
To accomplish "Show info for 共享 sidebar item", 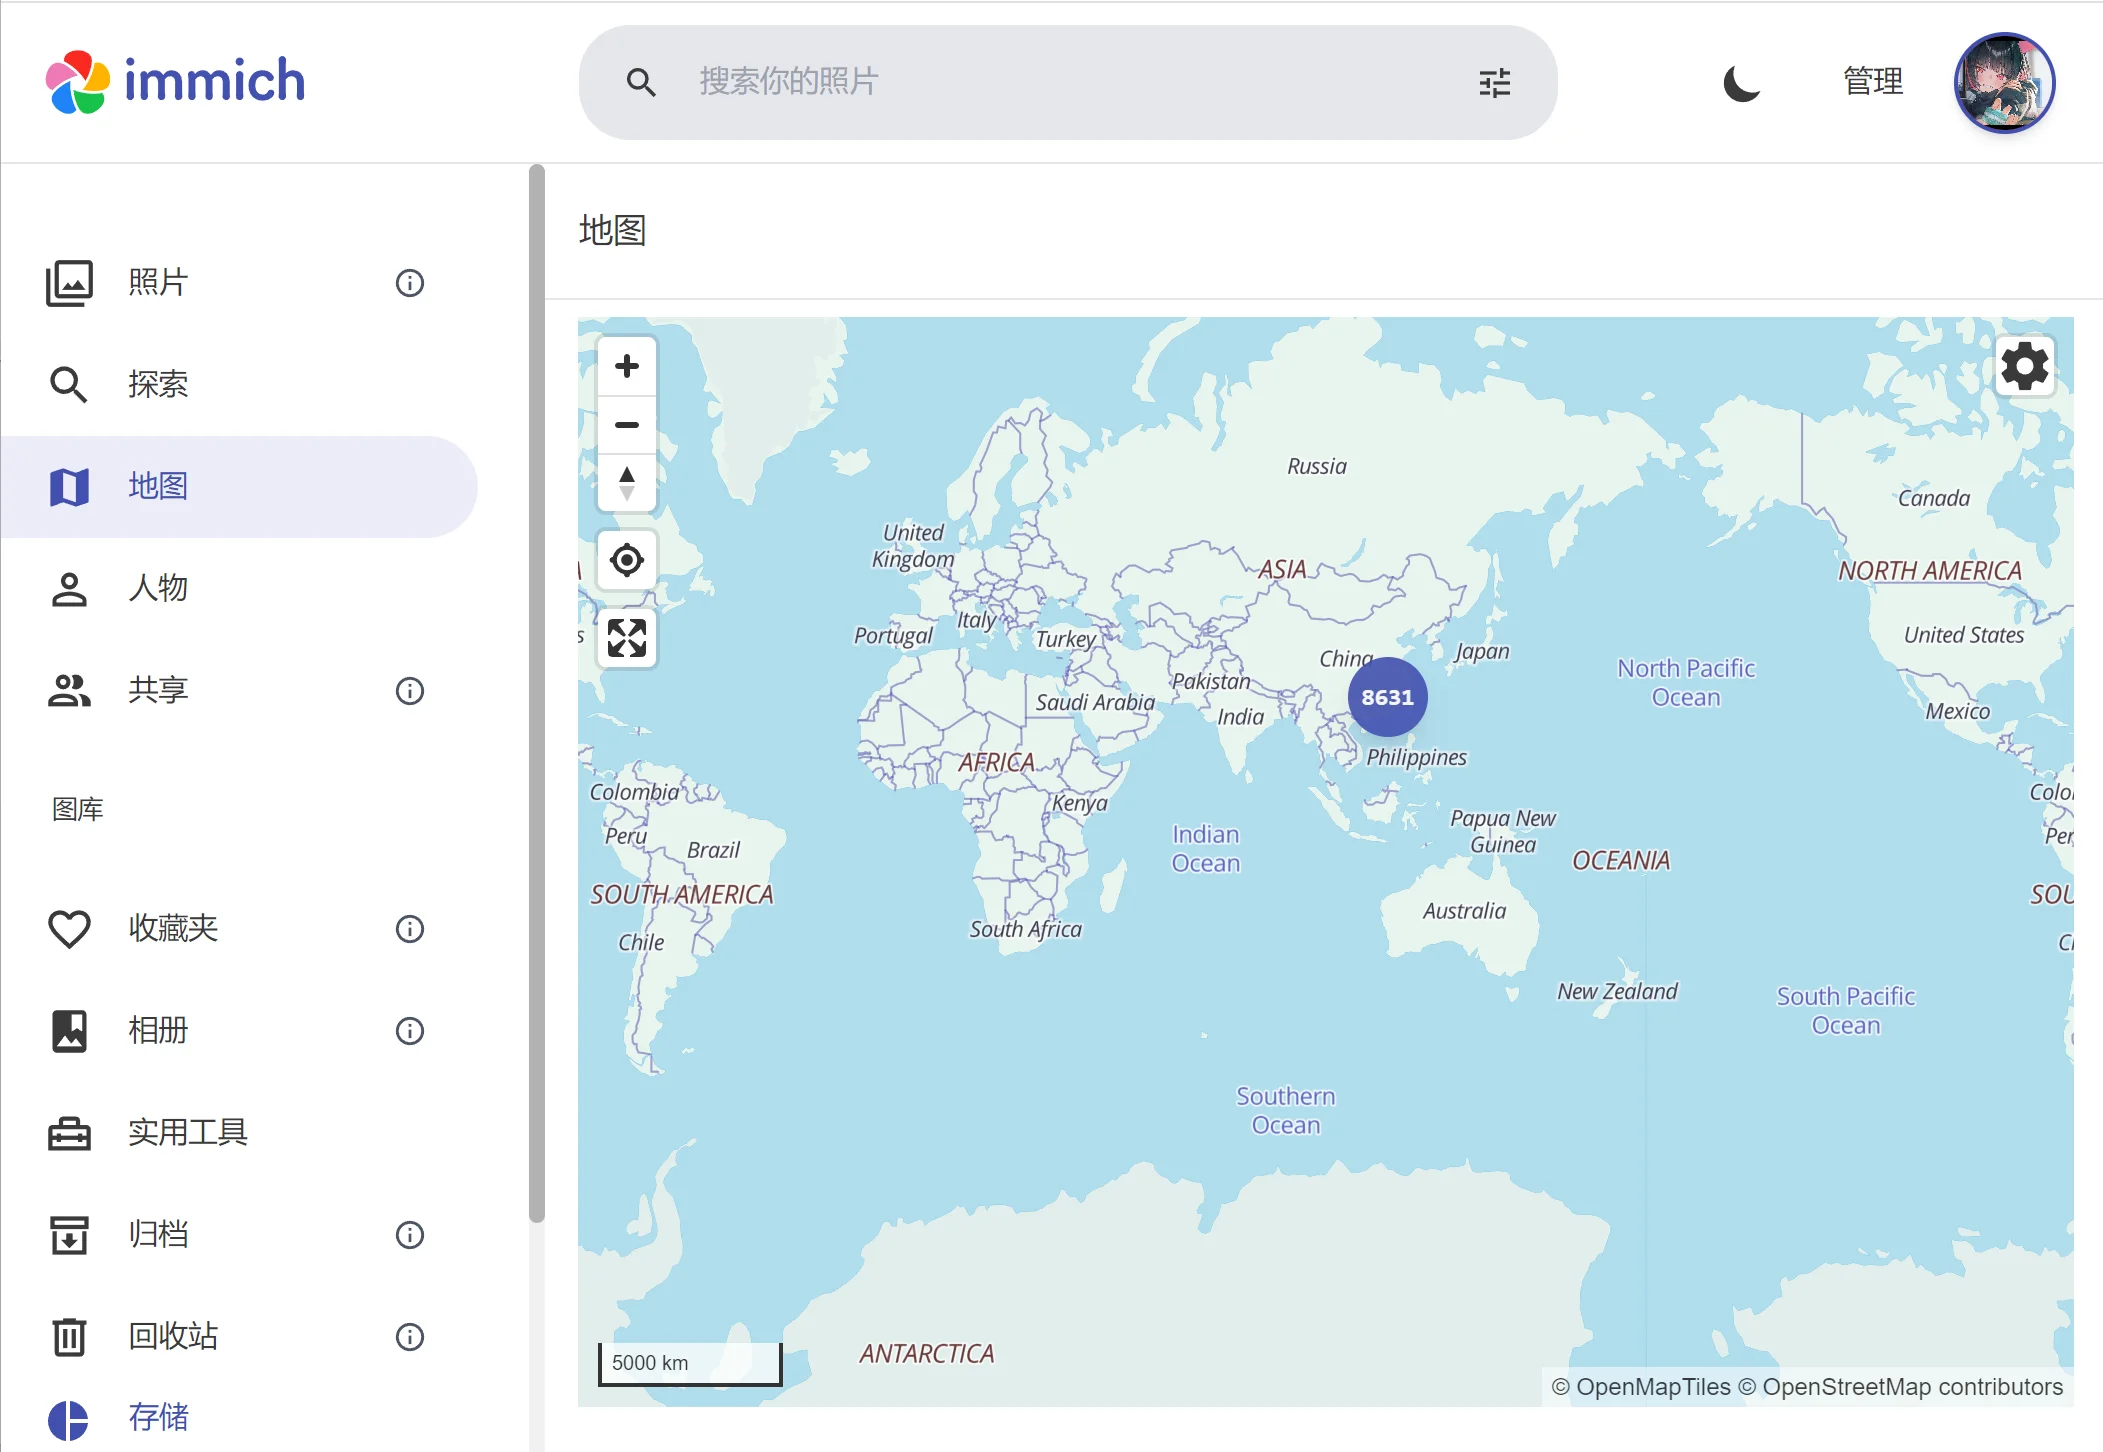I will tap(410, 691).
